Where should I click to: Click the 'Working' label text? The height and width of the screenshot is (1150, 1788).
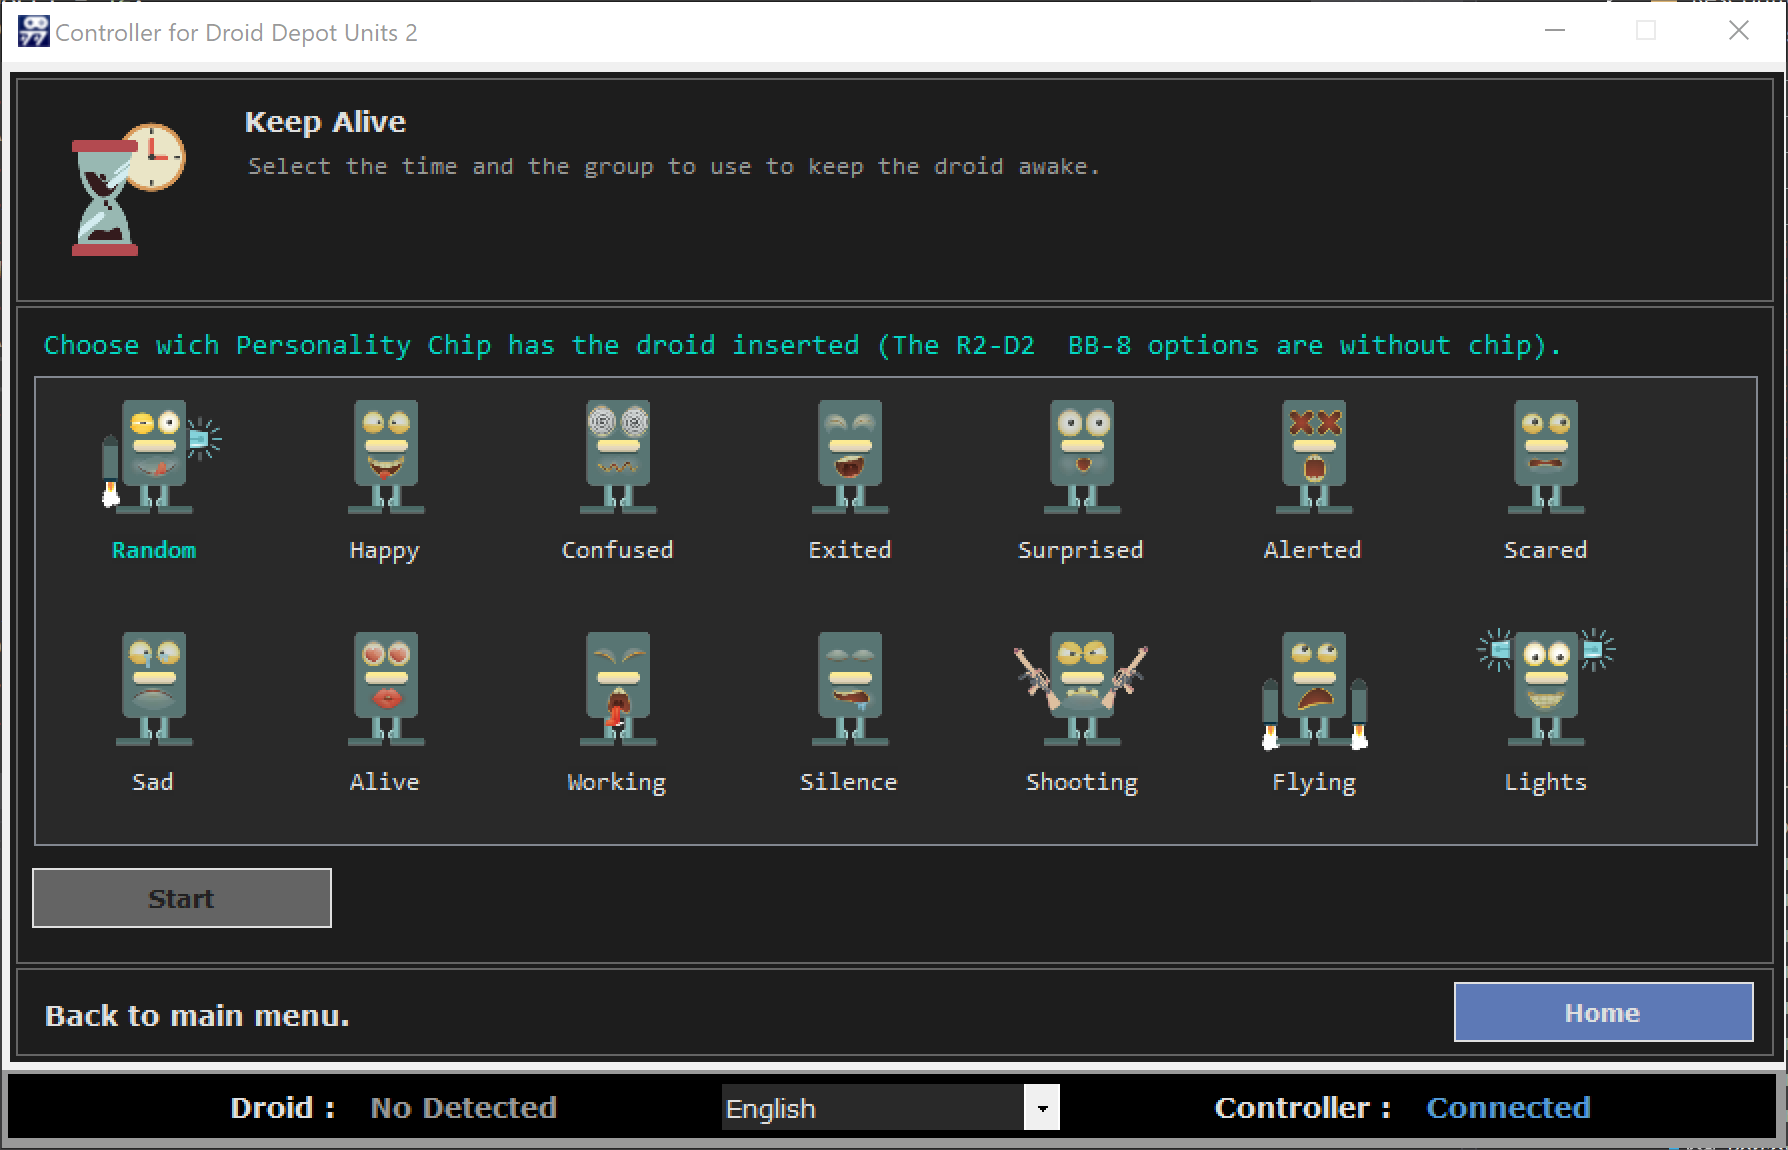[x=617, y=783]
